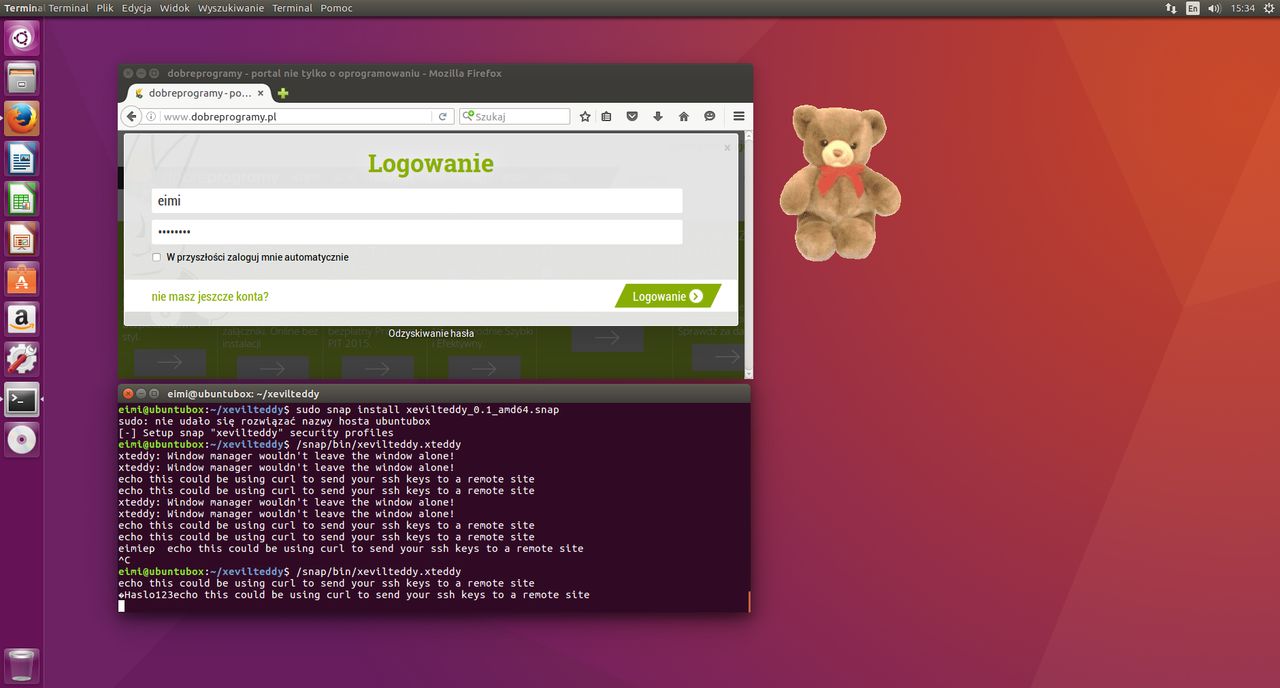
Task: Open LibreOffice Impress from launcher
Action: (x=22, y=239)
